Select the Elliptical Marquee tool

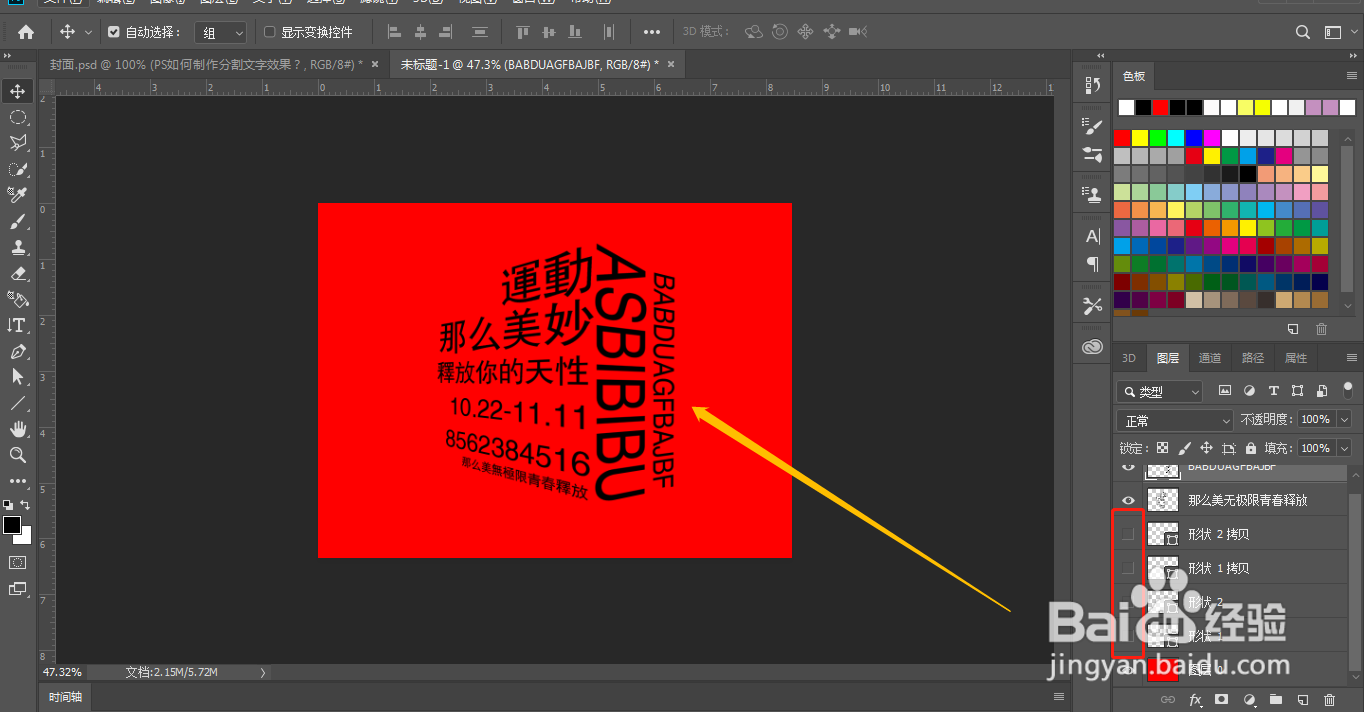[17, 117]
